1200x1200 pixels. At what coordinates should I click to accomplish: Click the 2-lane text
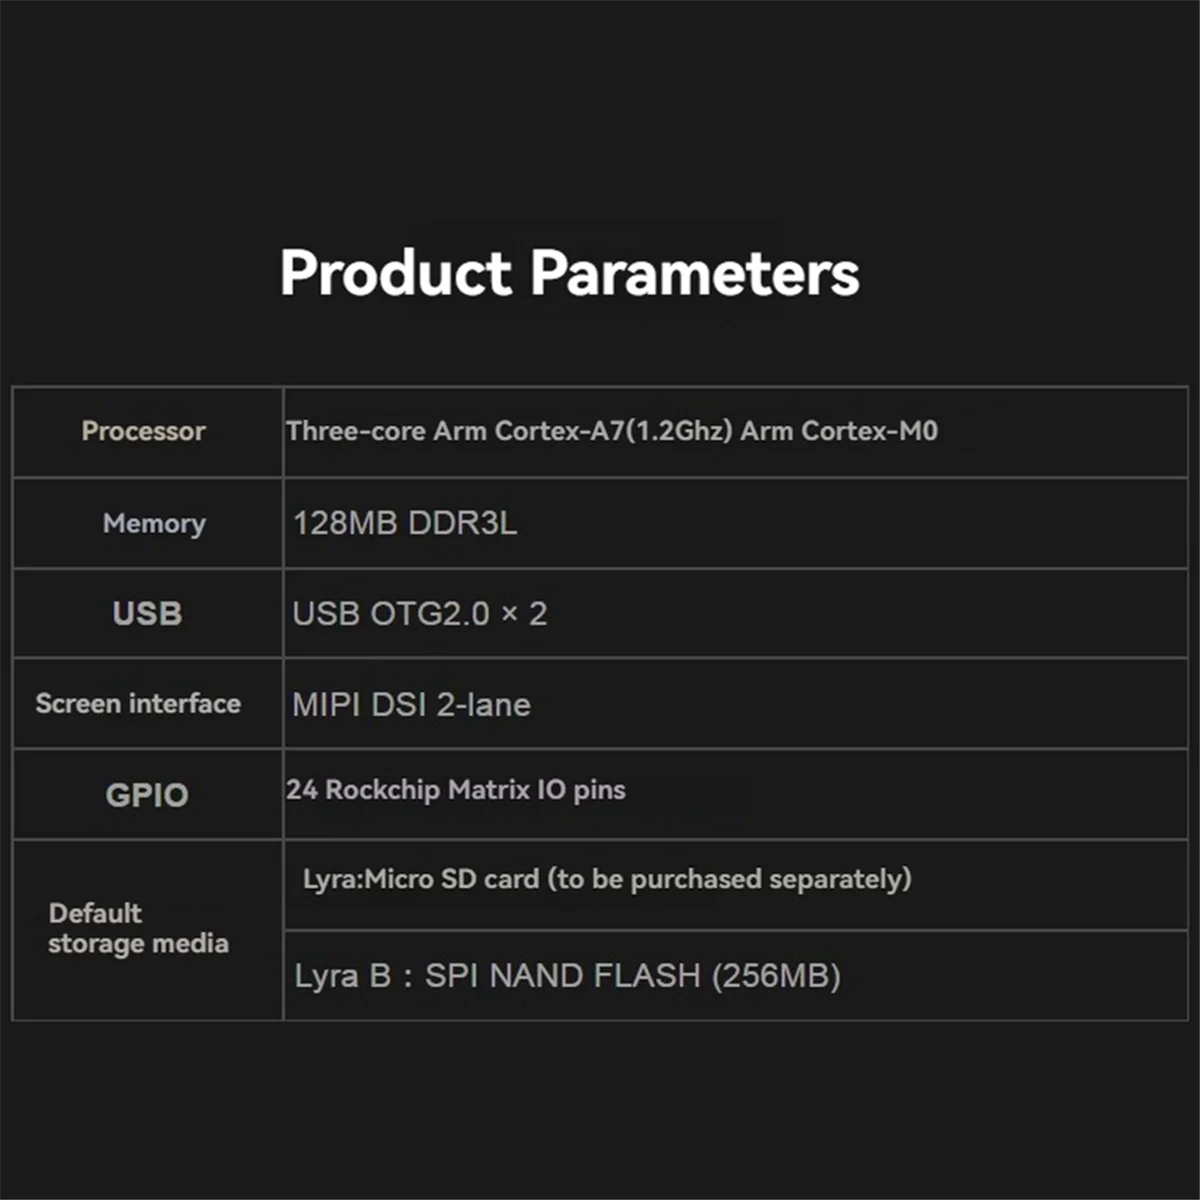483,705
